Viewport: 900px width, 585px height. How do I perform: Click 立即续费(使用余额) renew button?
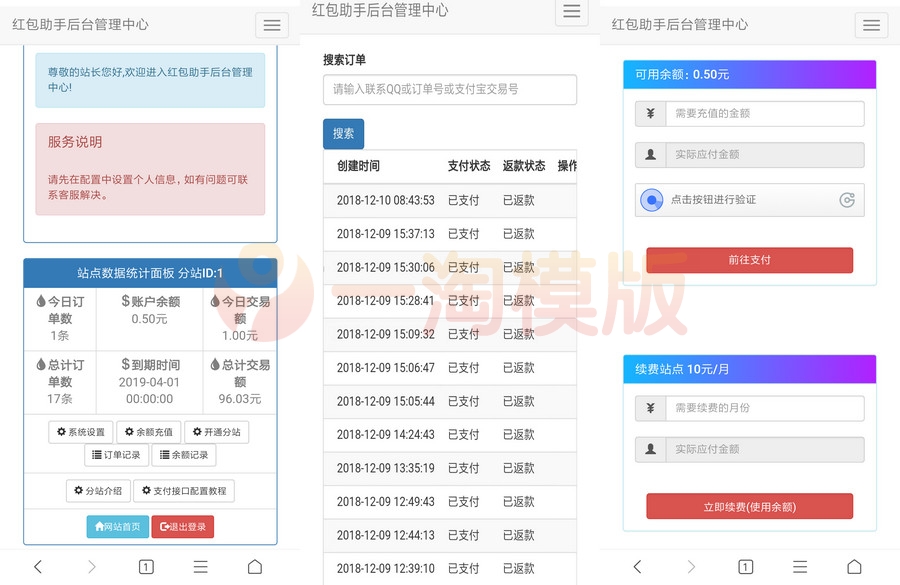[750, 507]
